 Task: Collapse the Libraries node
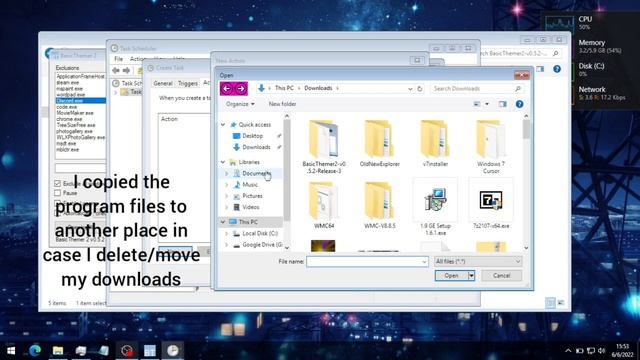(x=223, y=162)
